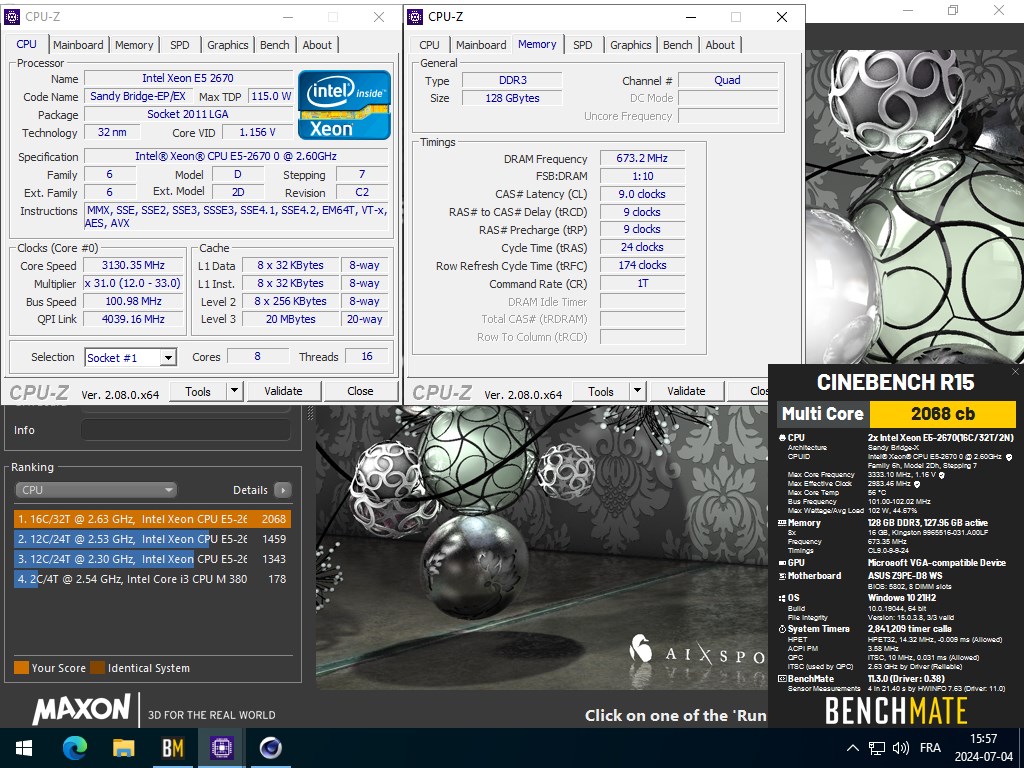Switch to Cinebench taskbar icon

click(270, 748)
